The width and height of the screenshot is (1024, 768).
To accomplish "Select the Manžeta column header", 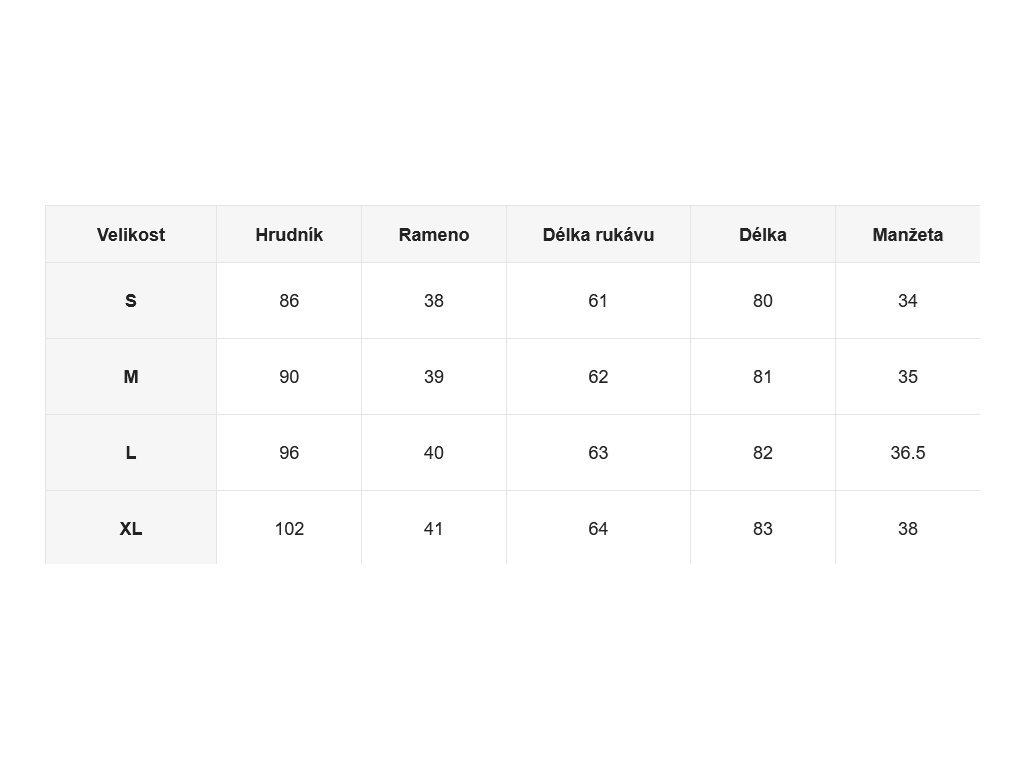I will pos(908,234).
